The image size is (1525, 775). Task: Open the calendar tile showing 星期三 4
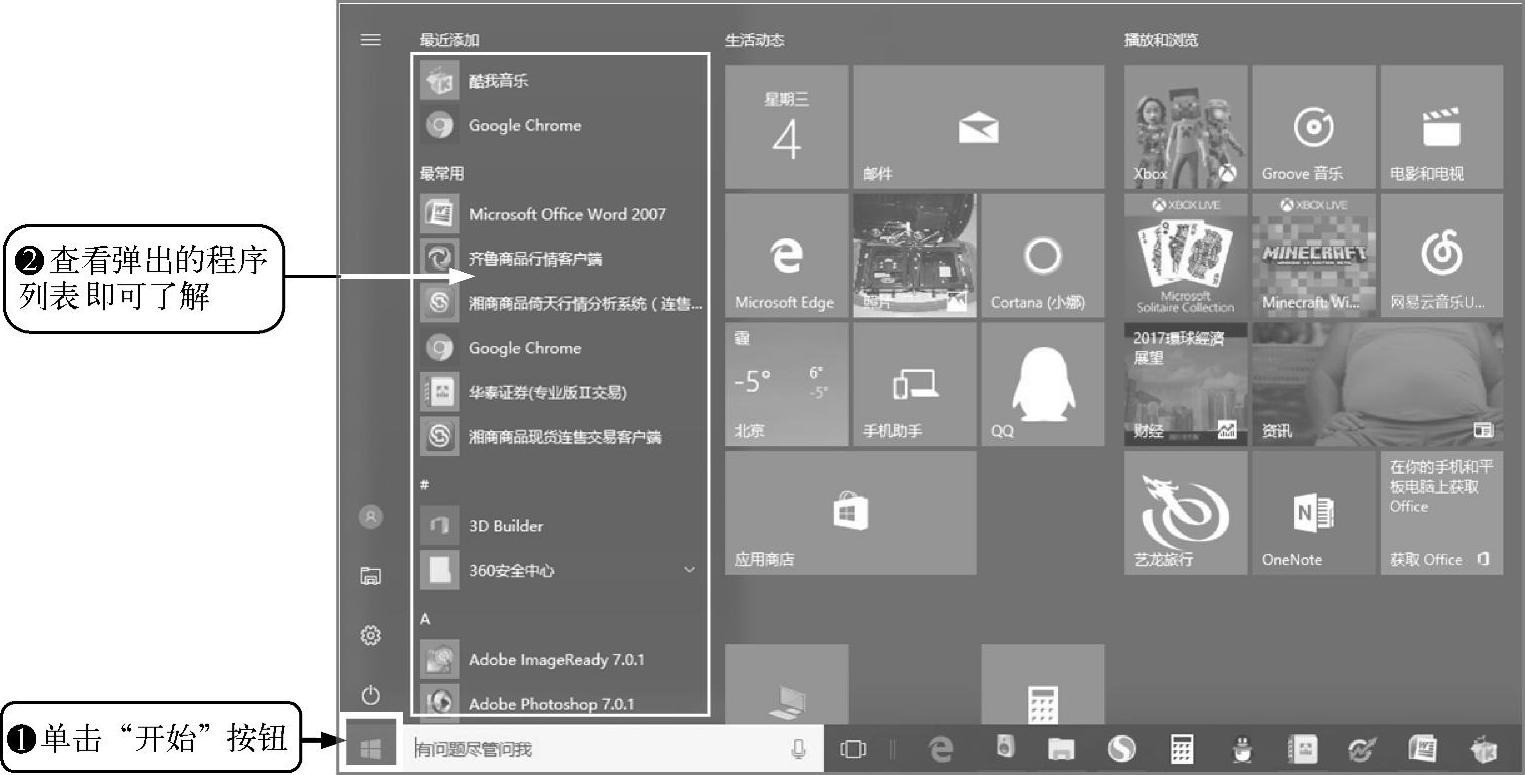coord(786,127)
